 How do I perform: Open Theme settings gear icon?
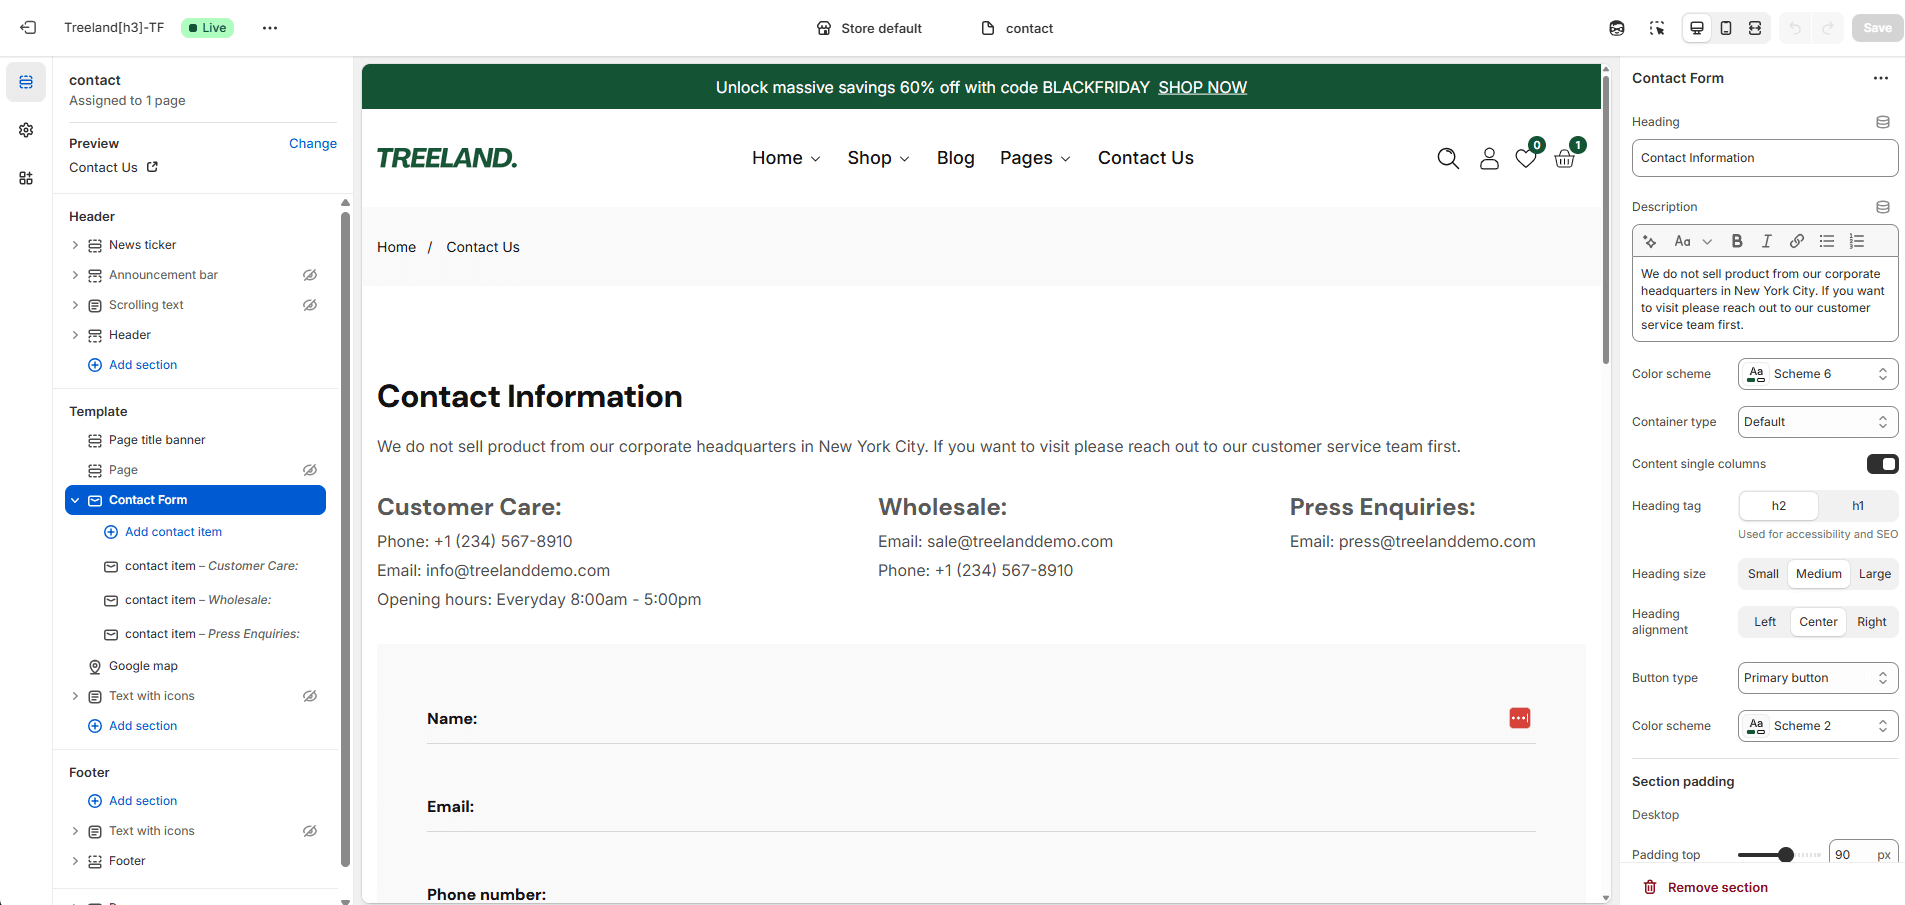(26, 130)
